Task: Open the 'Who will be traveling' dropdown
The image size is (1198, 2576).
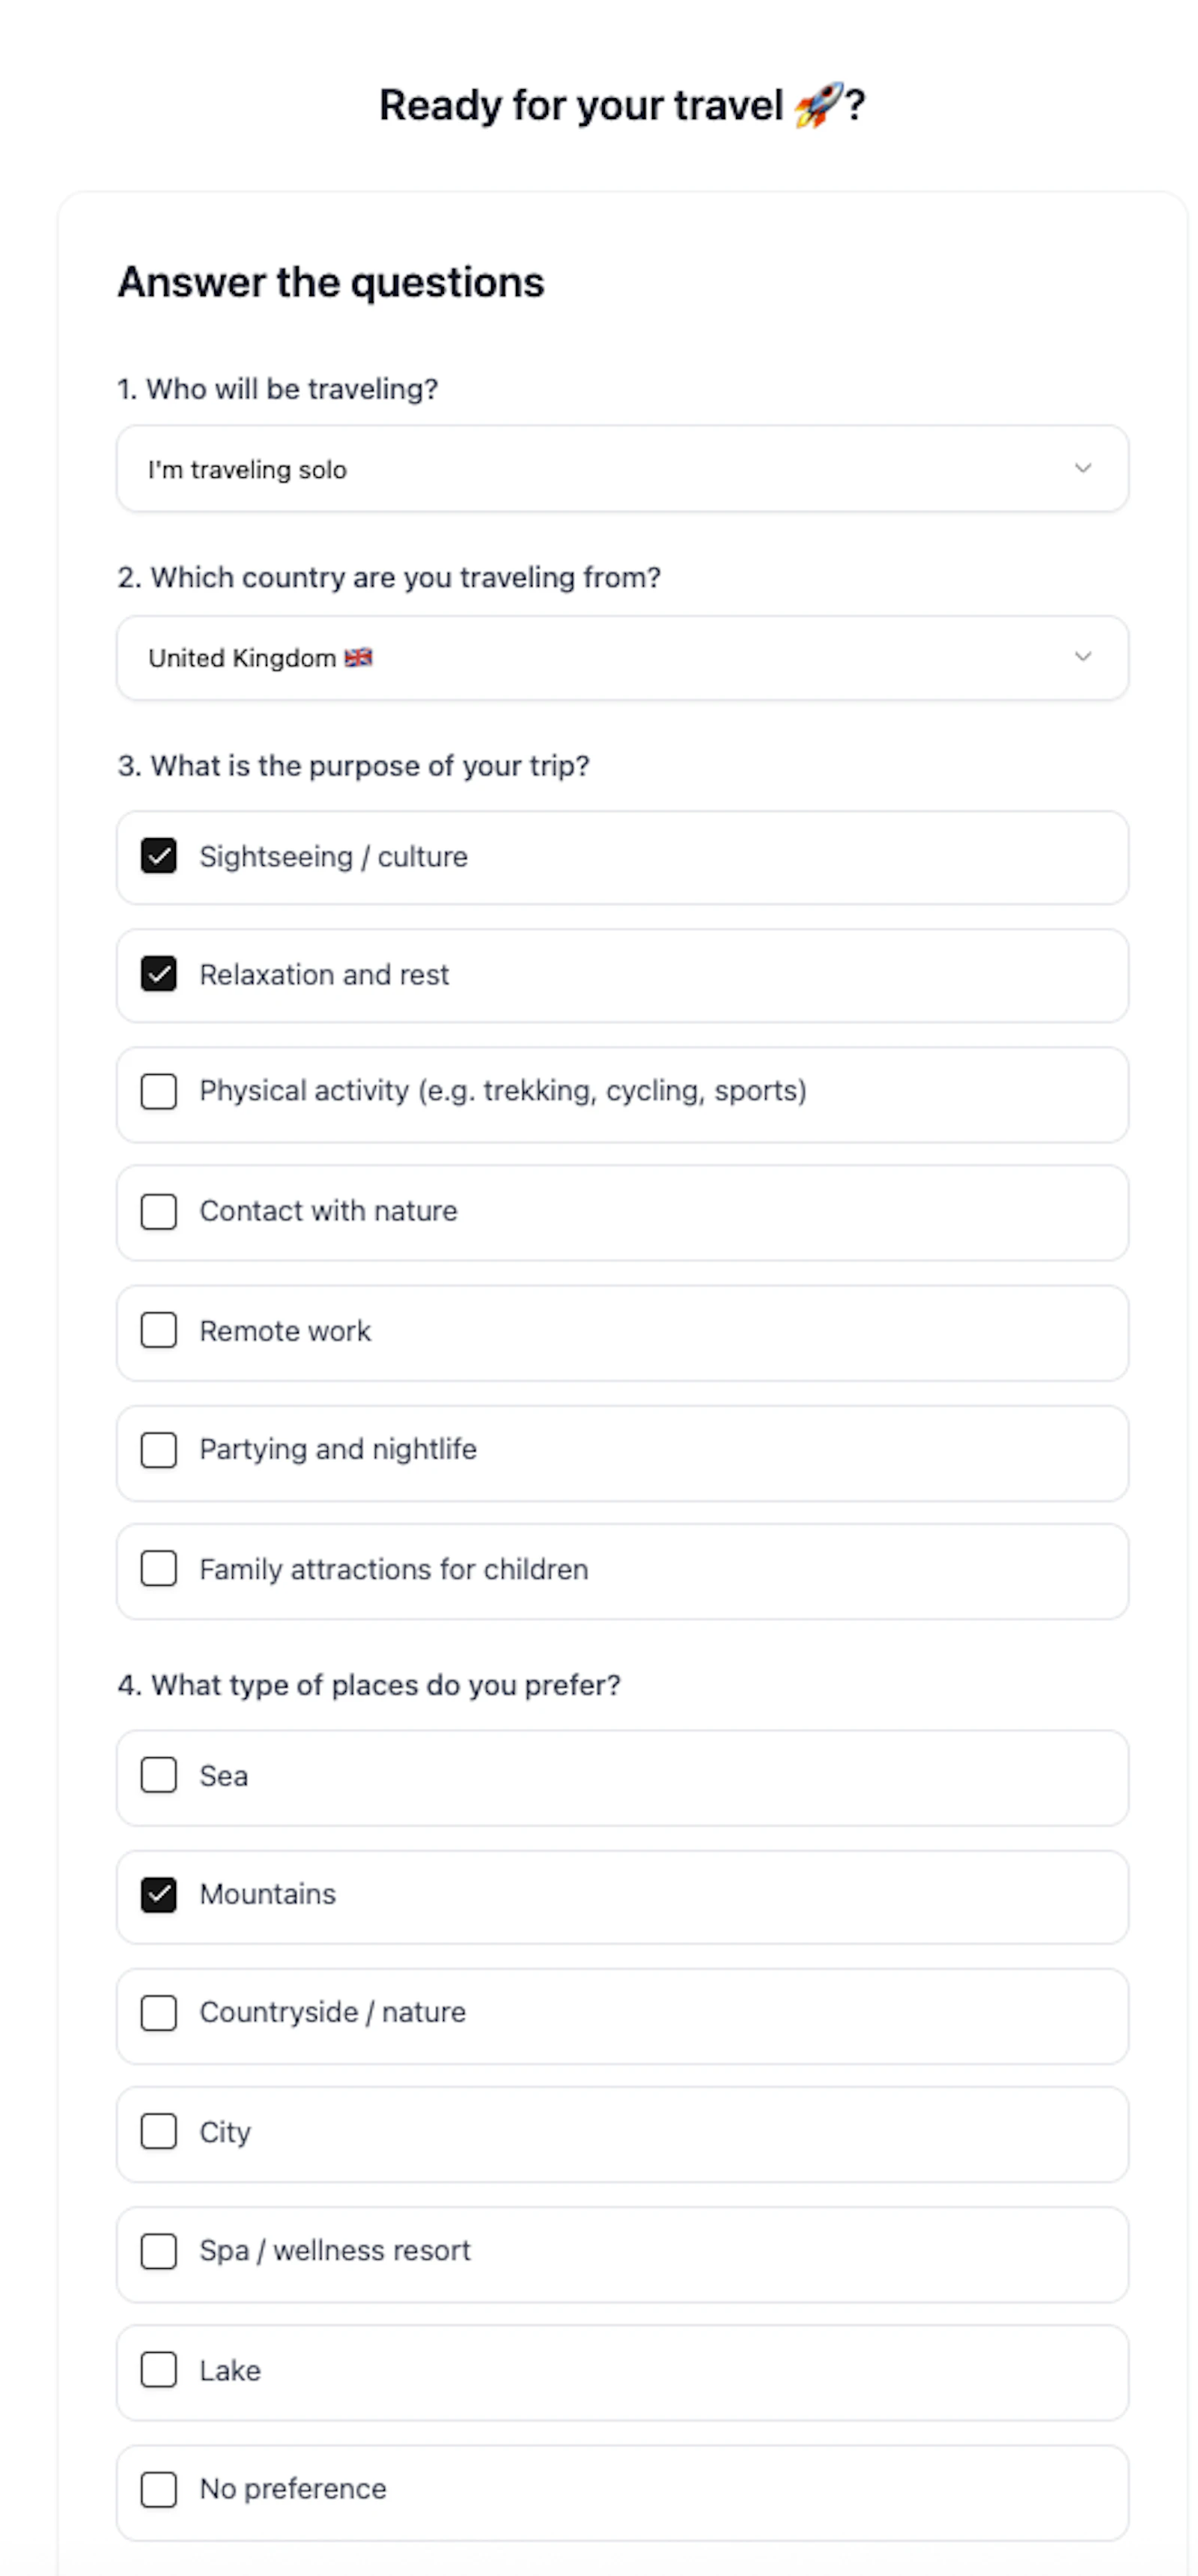Action: 622,468
